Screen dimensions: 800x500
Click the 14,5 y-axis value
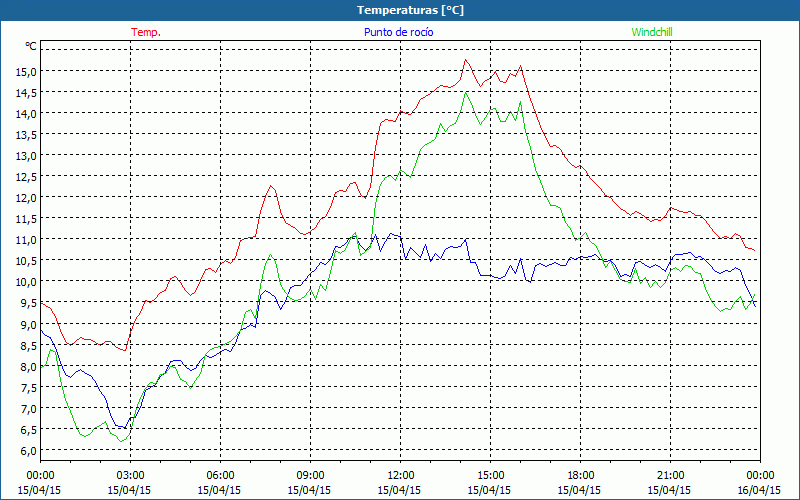(27, 93)
